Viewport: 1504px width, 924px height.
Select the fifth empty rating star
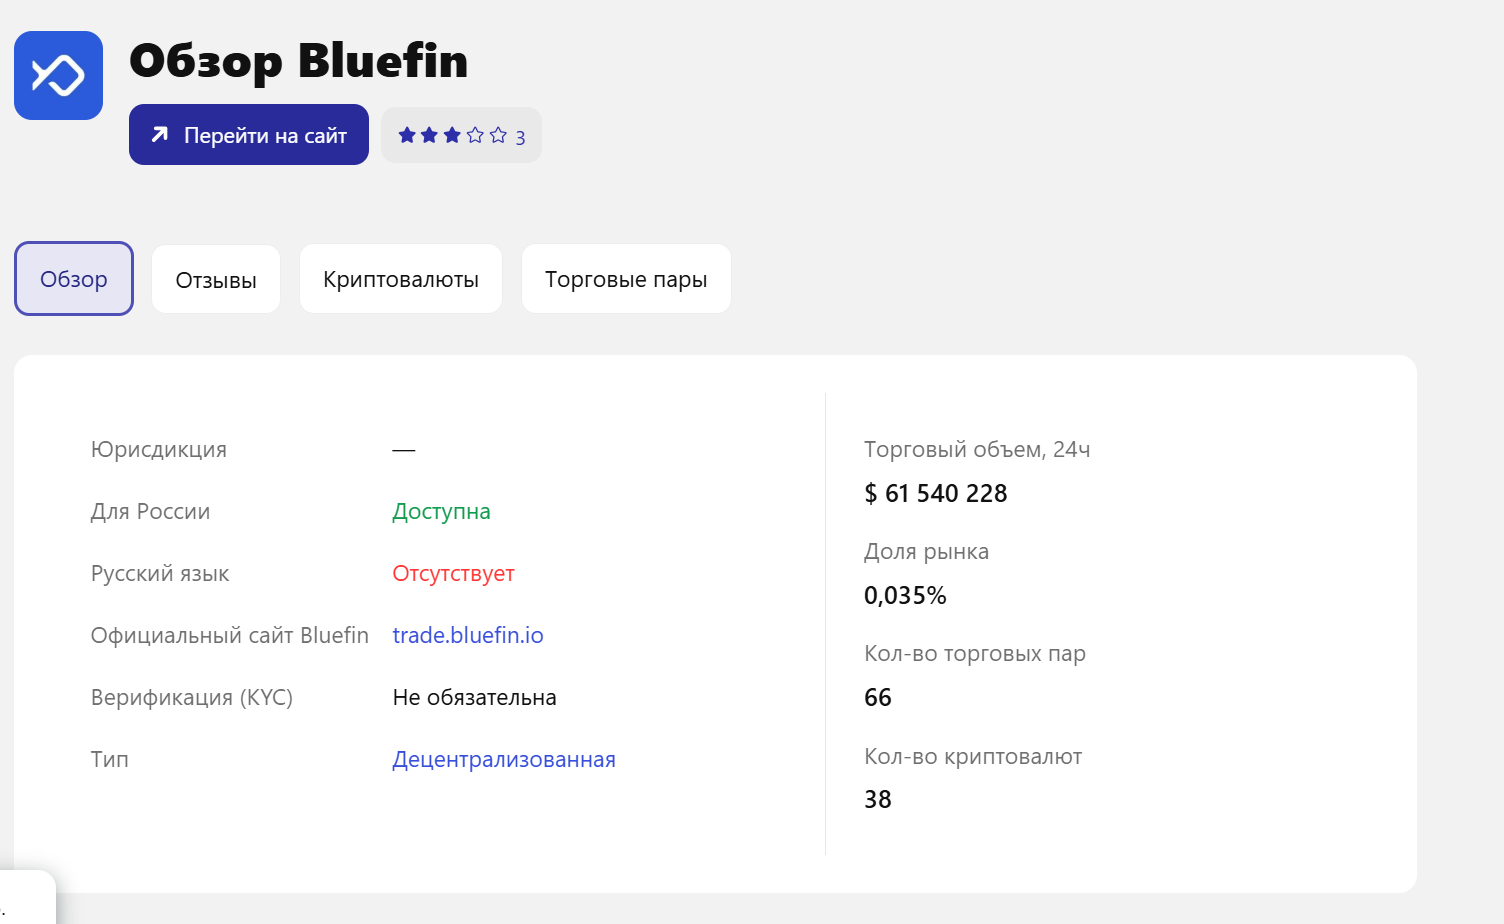(499, 133)
